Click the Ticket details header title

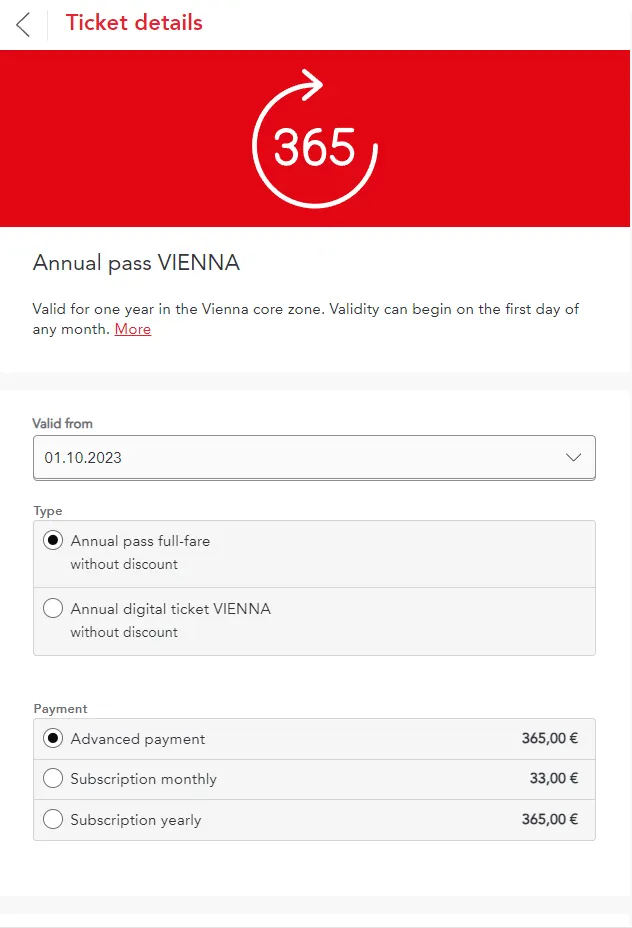coord(134,23)
